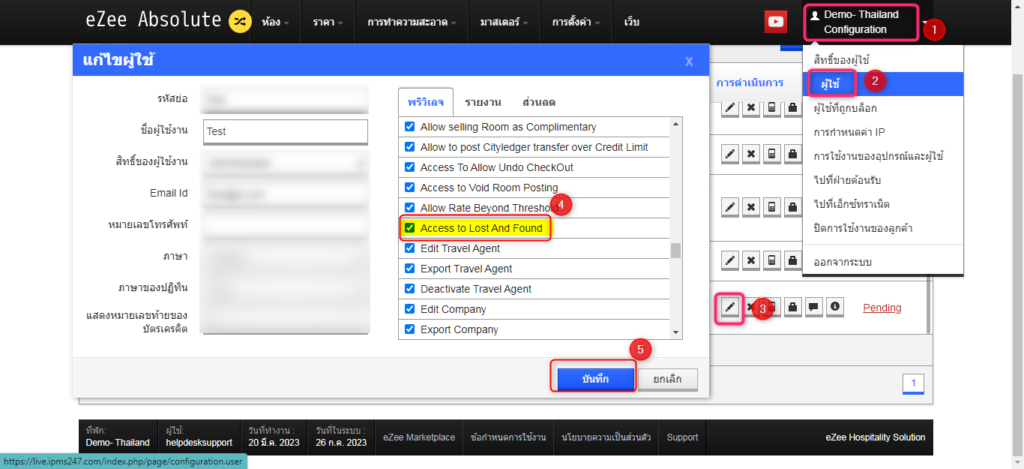1024x469 pixels.
Task: Click the pencil edit icon in the Pending row
Action: [x=731, y=308]
